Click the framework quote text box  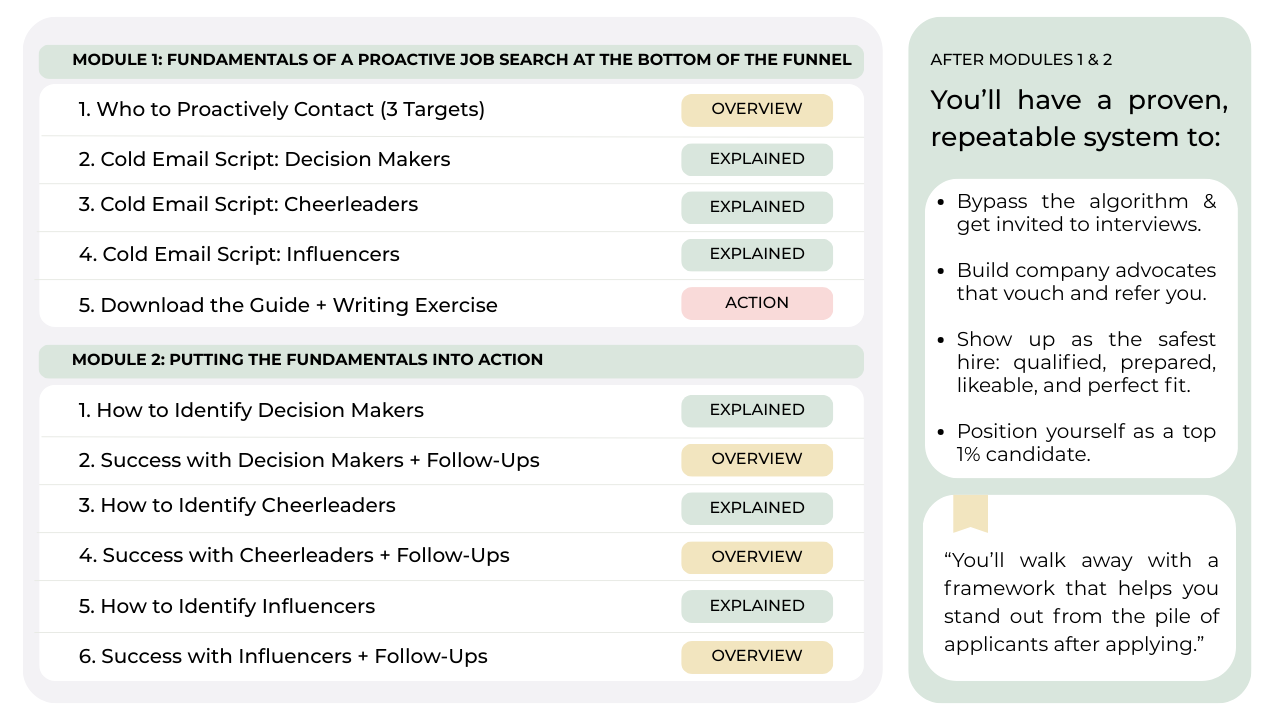(1080, 602)
